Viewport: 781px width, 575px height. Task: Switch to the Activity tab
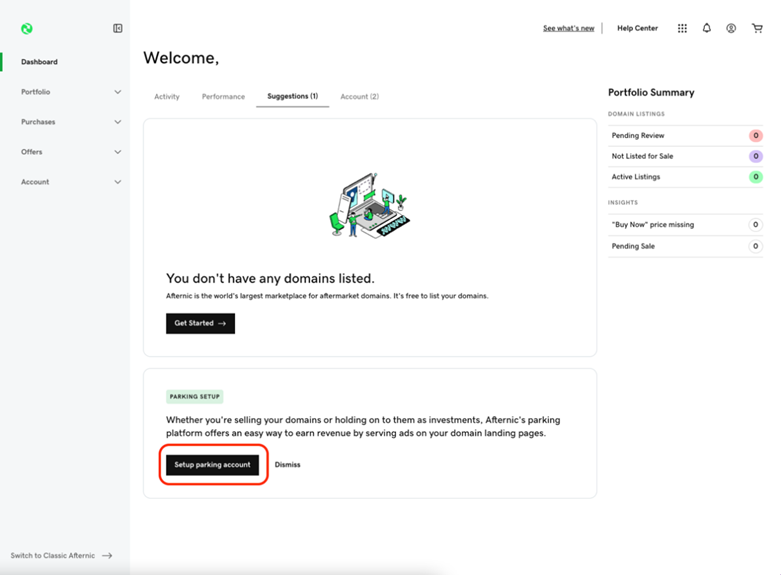pos(167,97)
